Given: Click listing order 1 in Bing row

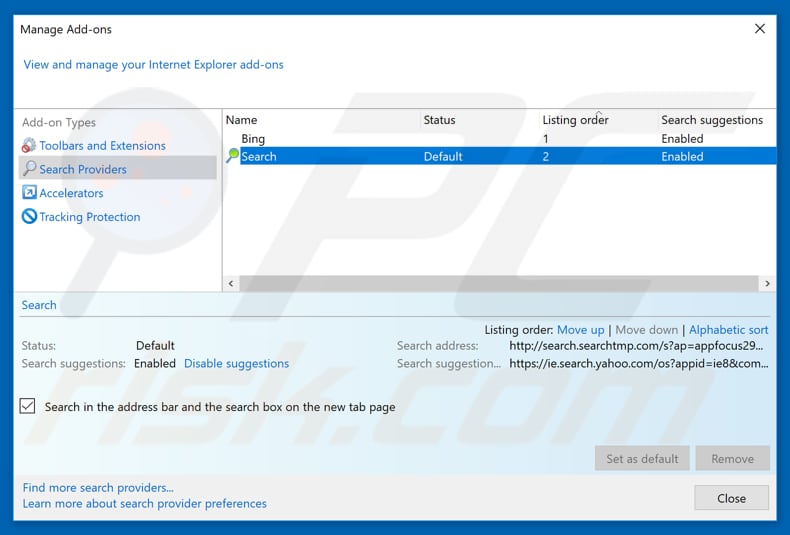Looking at the screenshot, I should [546, 139].
